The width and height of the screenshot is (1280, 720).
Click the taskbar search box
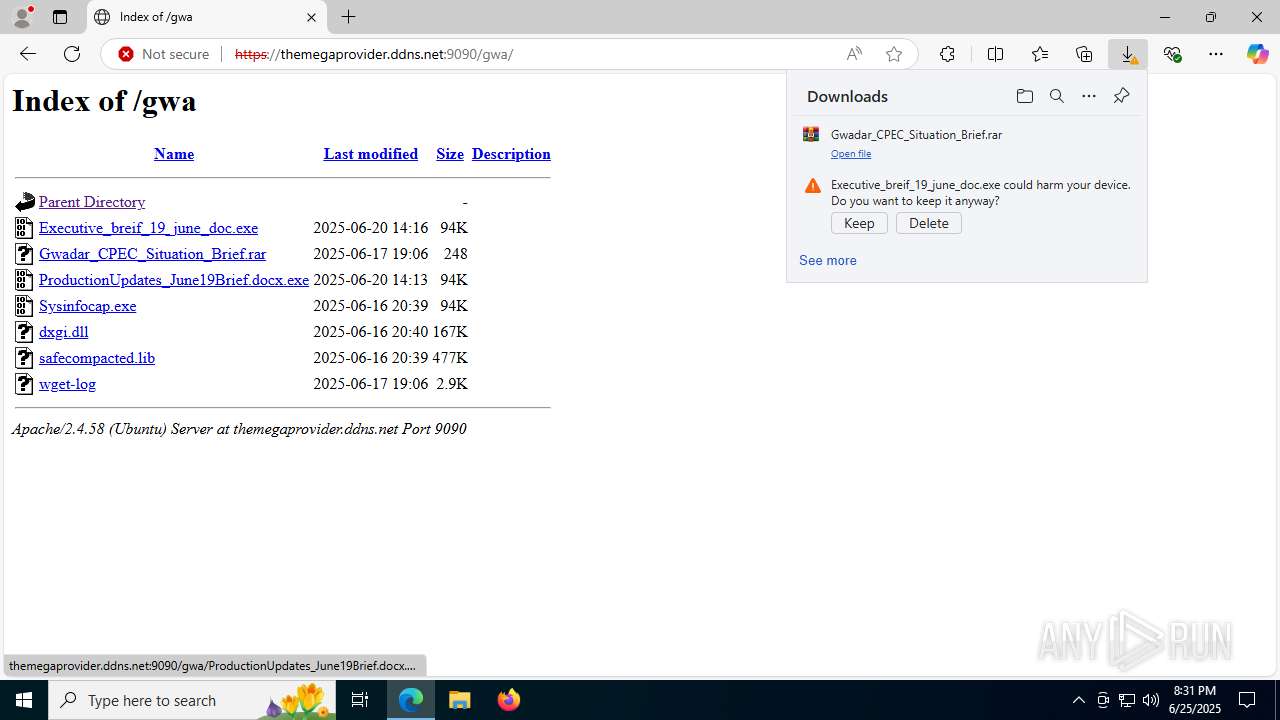(192, 700)
